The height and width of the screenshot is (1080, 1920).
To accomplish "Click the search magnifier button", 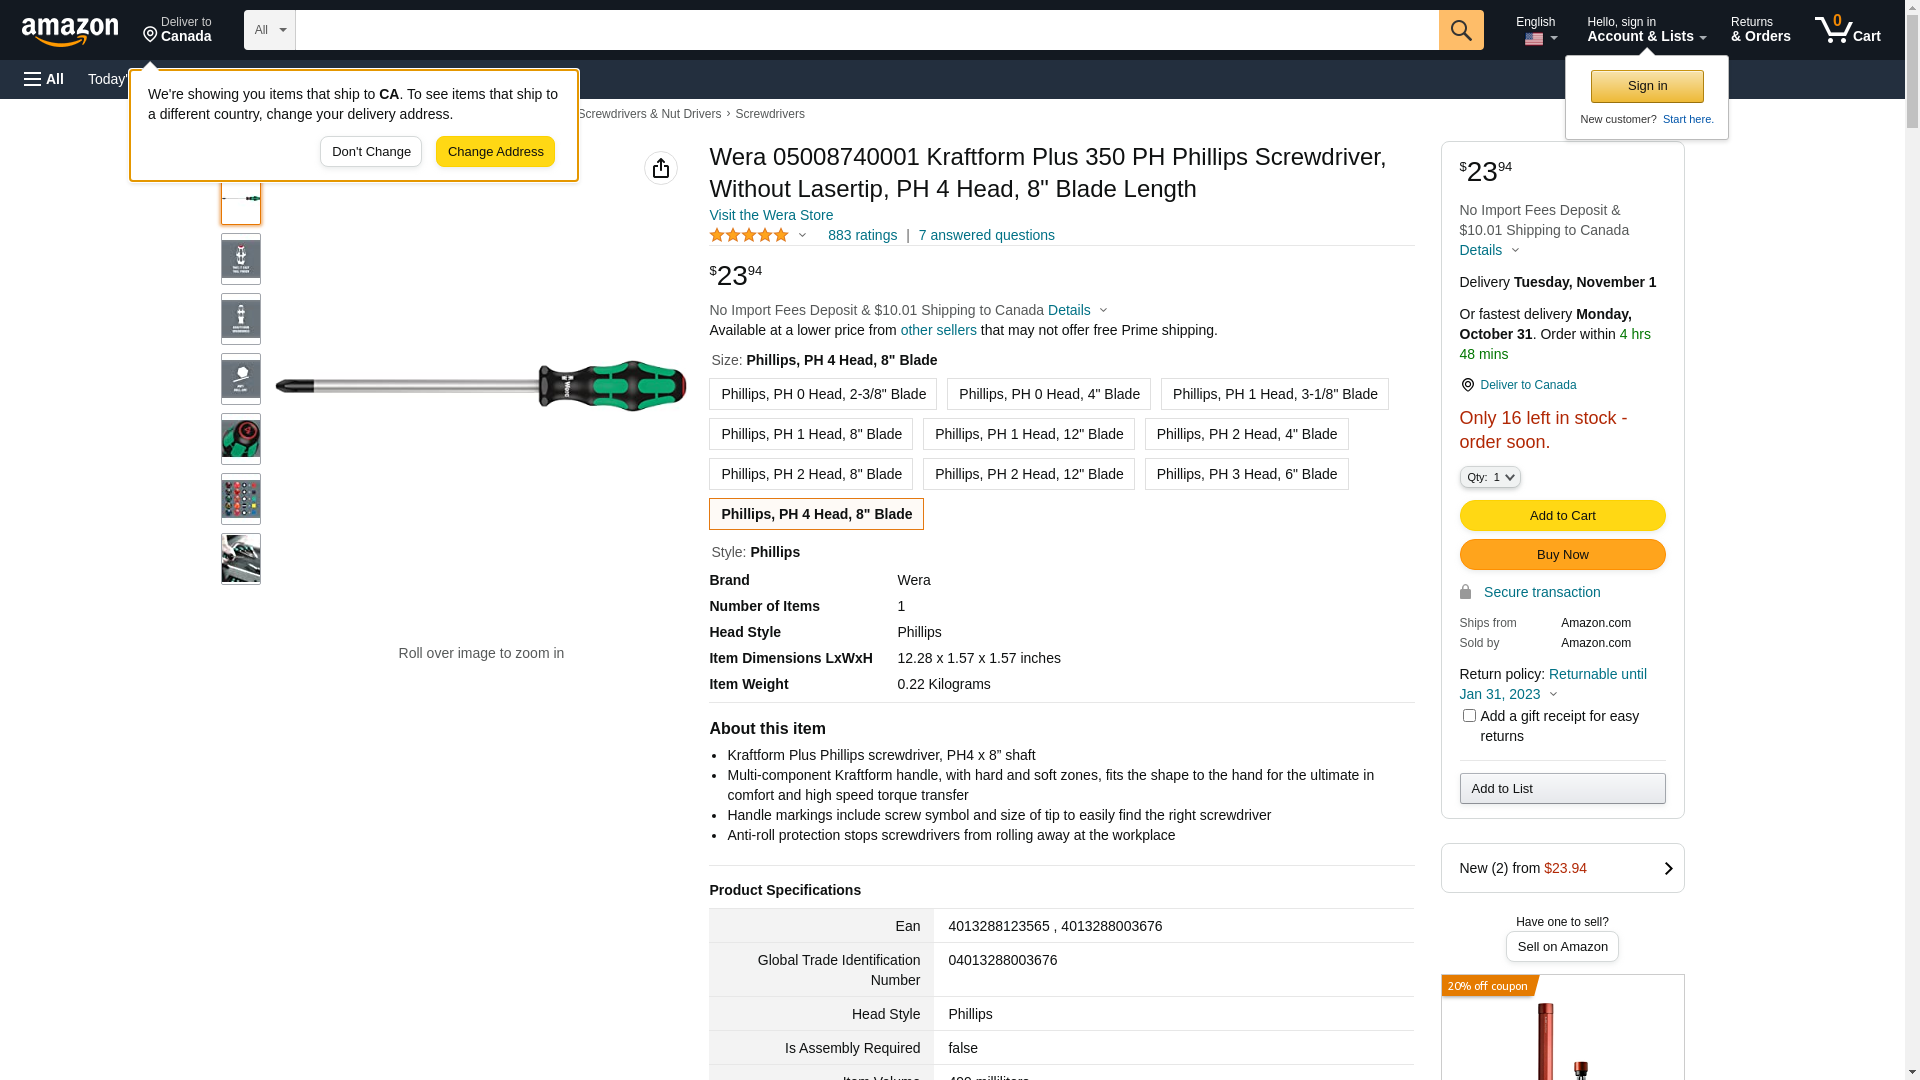I will click(1461, 30).
